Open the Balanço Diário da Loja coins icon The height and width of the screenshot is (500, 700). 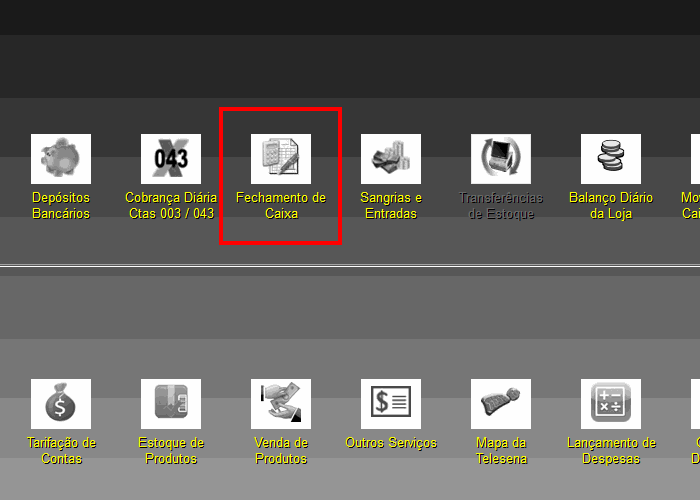(x=611, y=159)
